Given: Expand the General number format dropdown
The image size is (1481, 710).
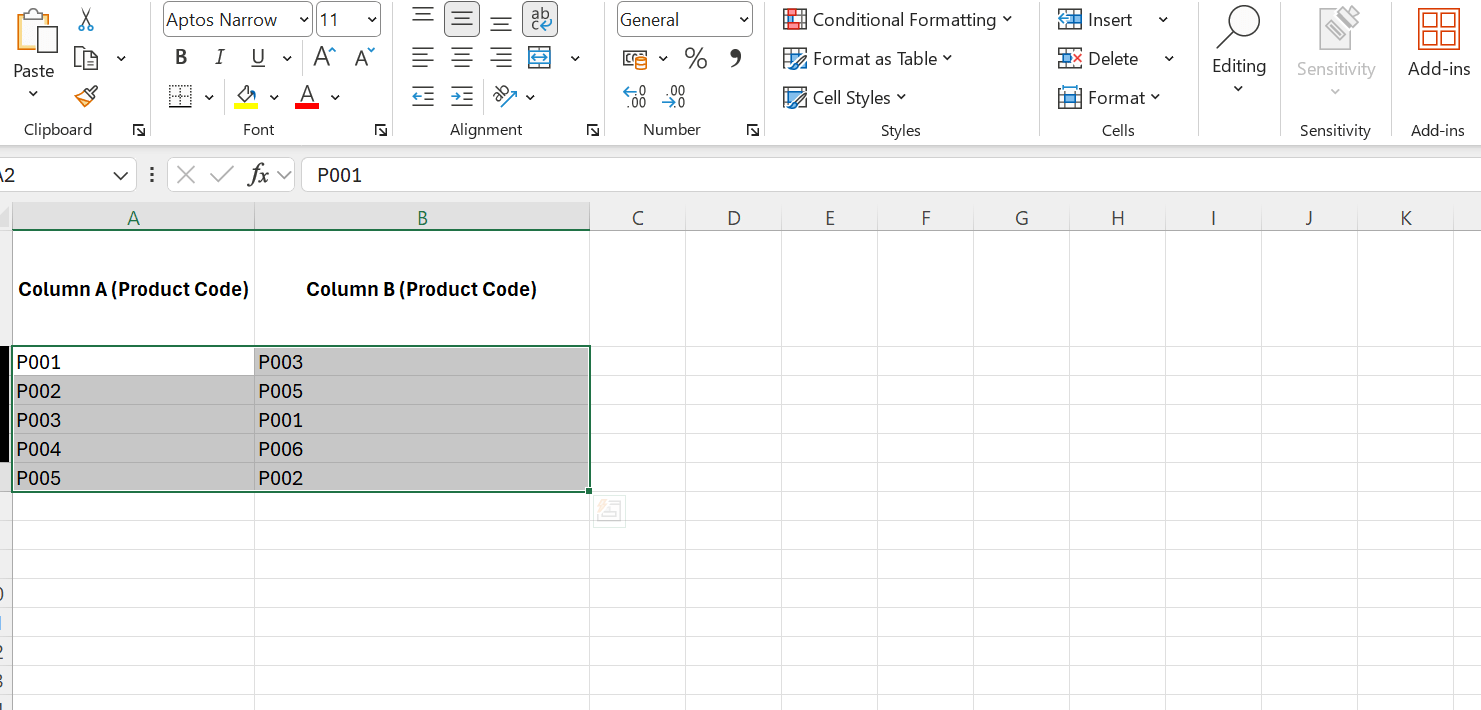Looking at the screenshot, I should (745, 19).
